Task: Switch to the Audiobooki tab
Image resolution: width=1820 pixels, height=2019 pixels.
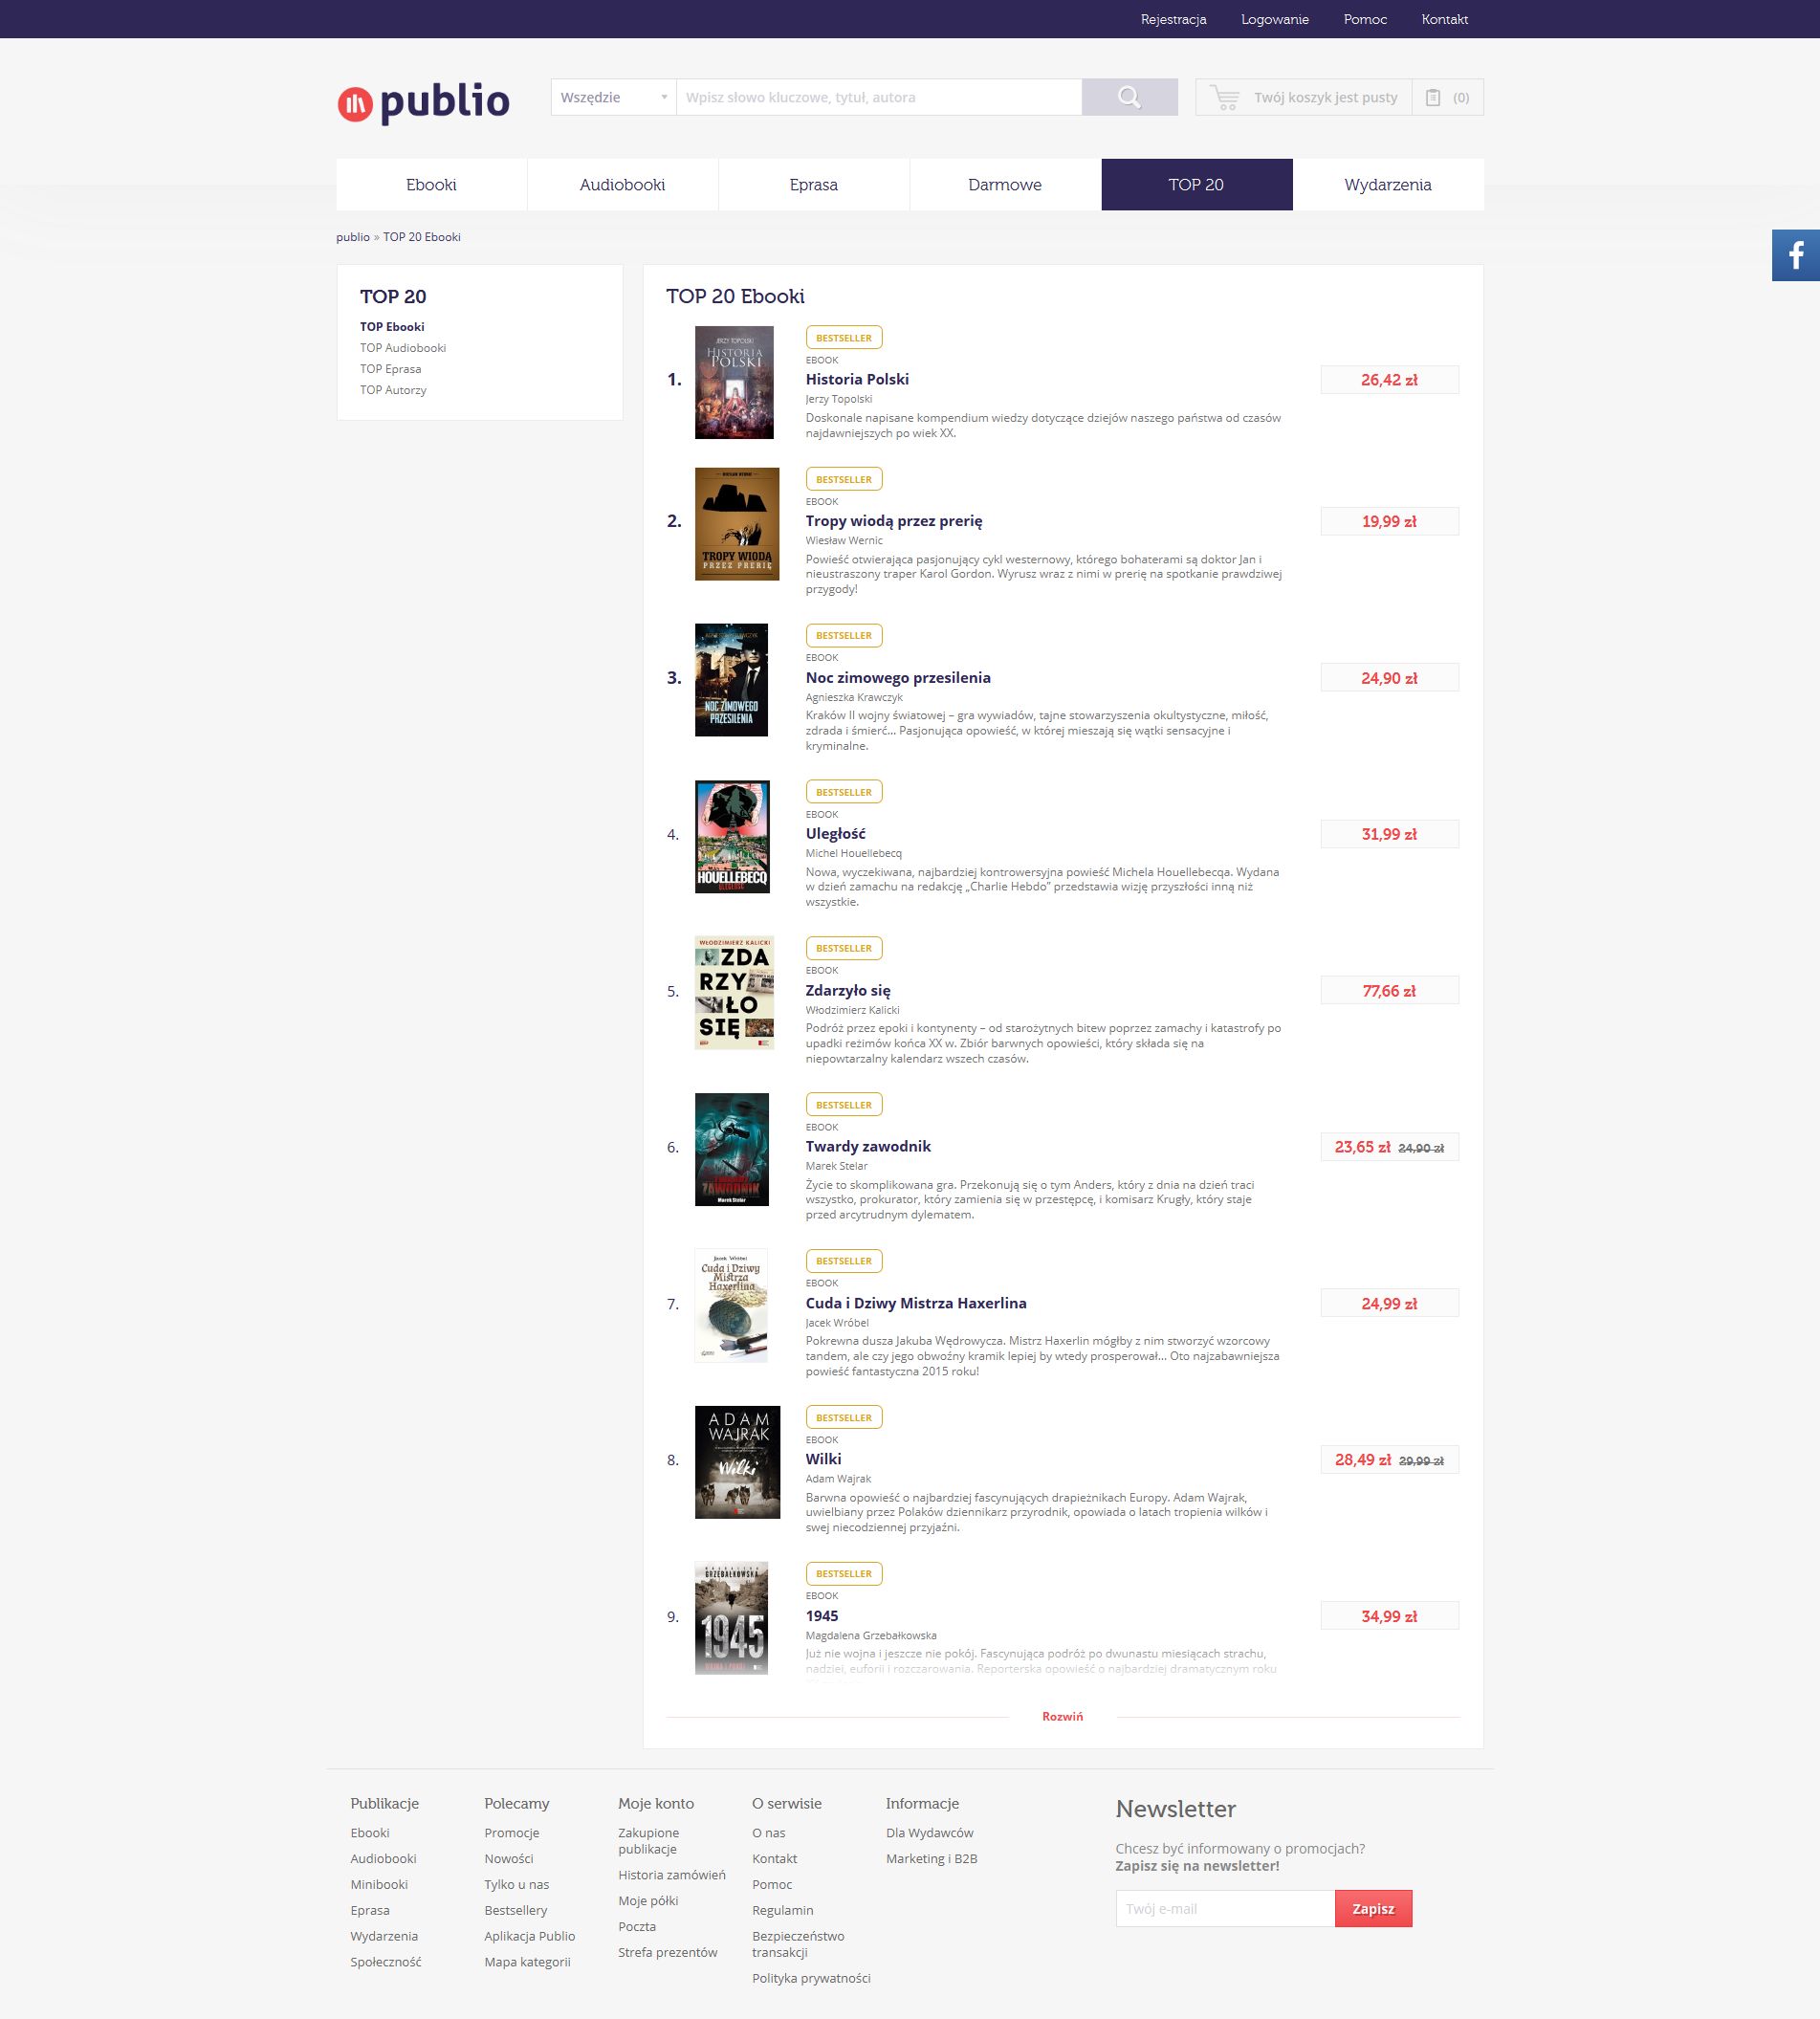Action: [622, 185]
